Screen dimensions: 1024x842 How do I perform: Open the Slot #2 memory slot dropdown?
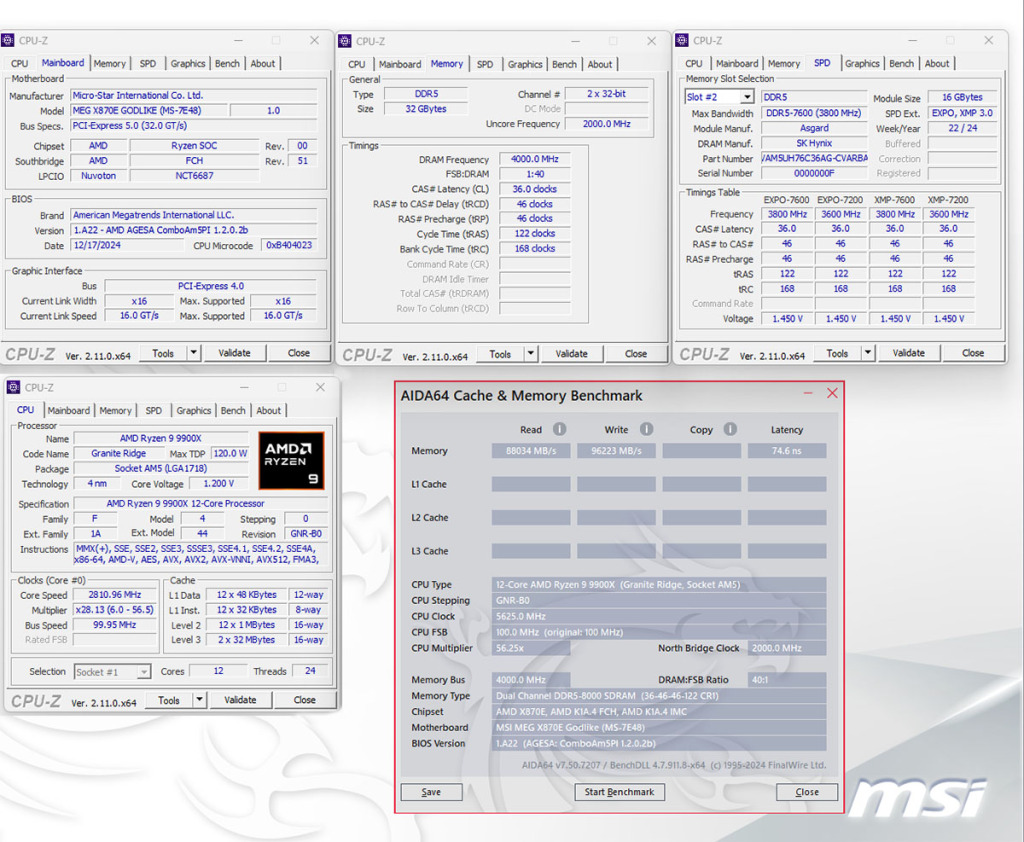(747, 97)
